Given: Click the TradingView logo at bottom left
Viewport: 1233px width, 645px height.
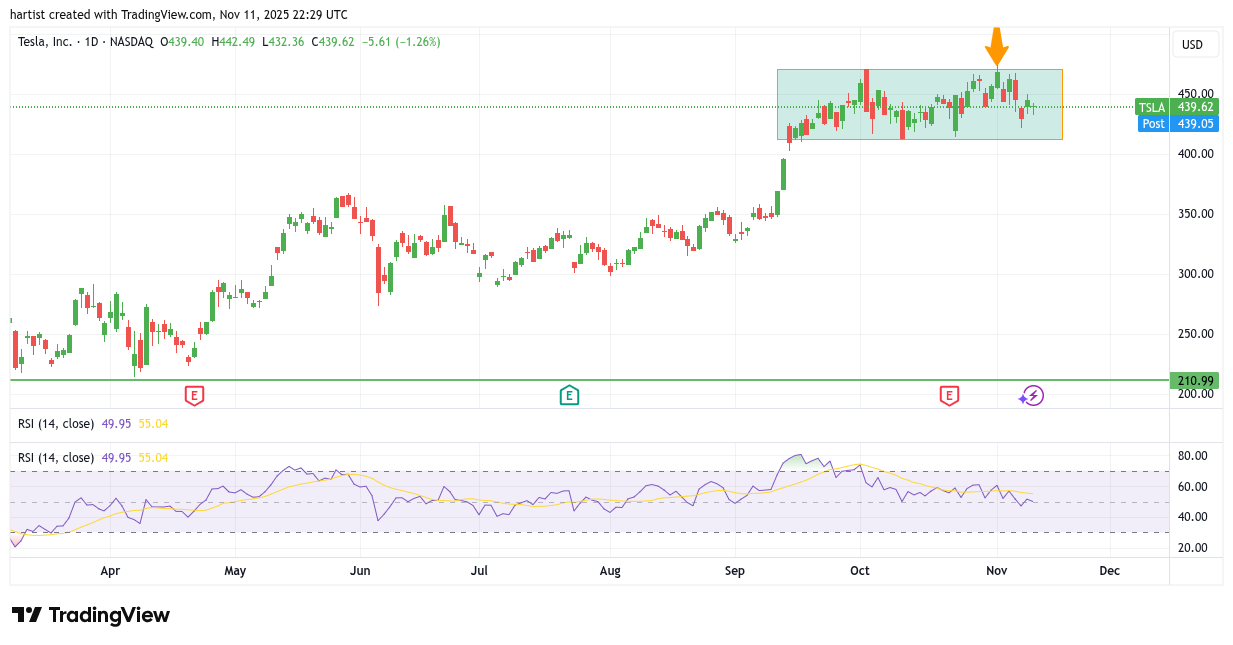Looking at the screenshot, I should point(91,615).
